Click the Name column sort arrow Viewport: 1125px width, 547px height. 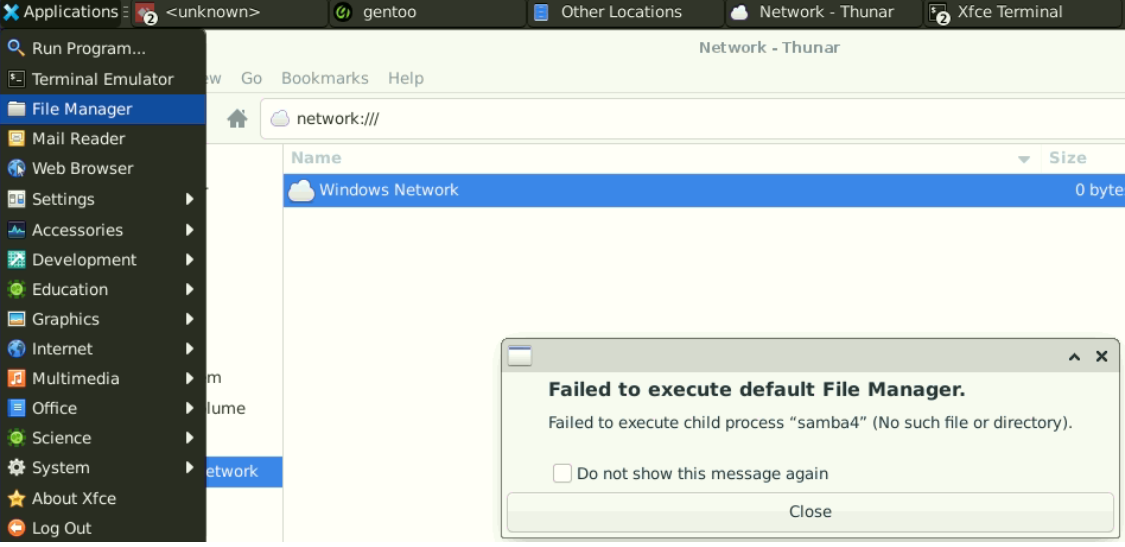(x=1023, y=159)
